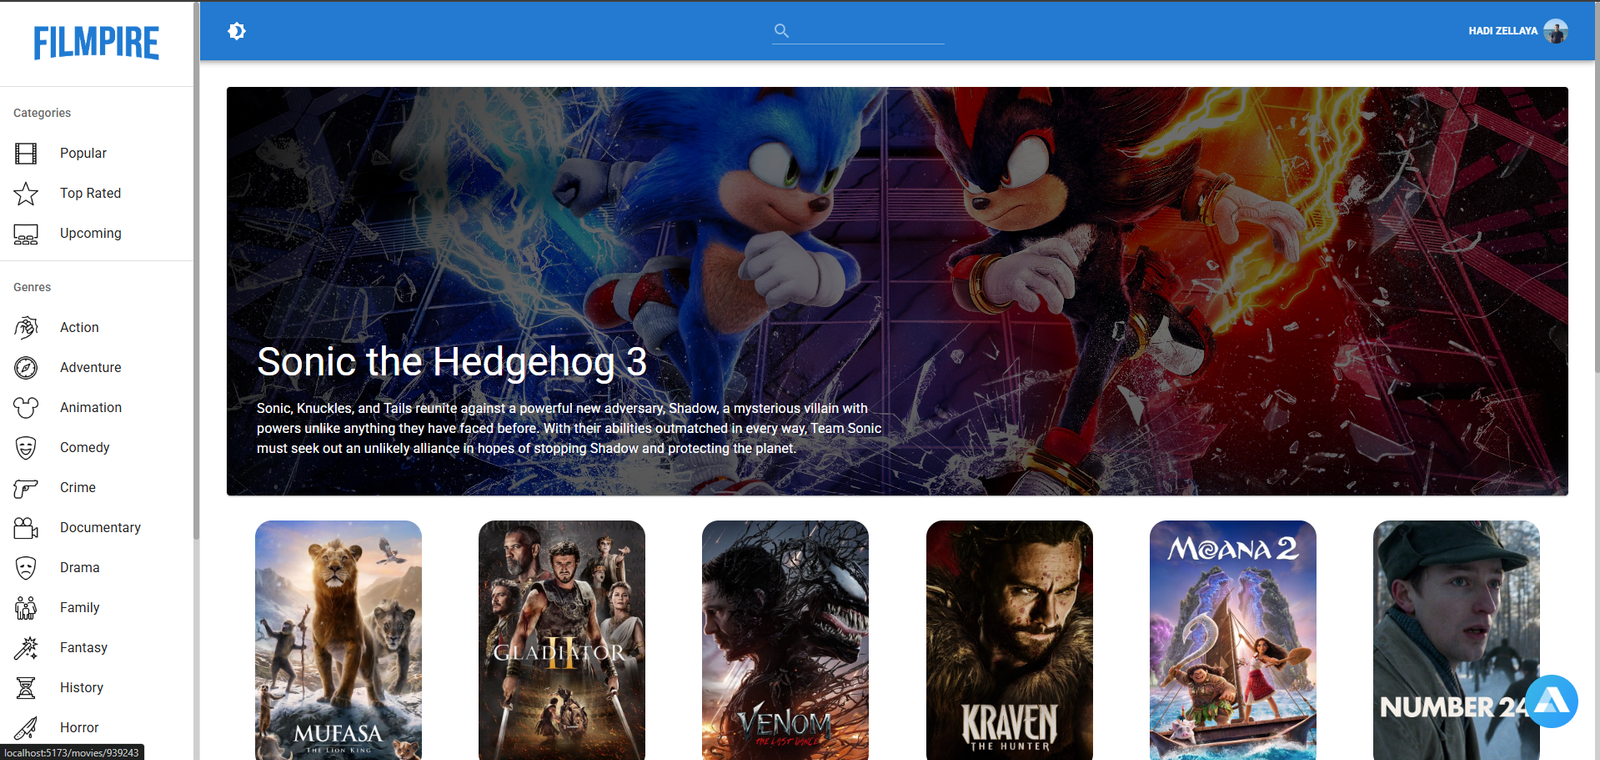The height and width of the screenshot is (760, 1600).
Task: Select the Upcoming category
Action: click(90, 233)
